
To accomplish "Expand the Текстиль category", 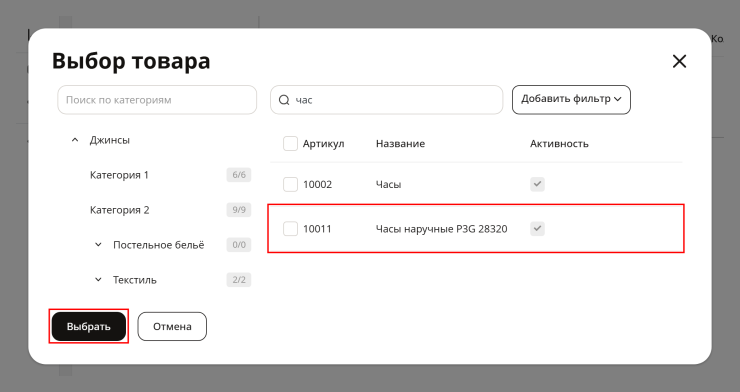I will [x=98, y=280].
